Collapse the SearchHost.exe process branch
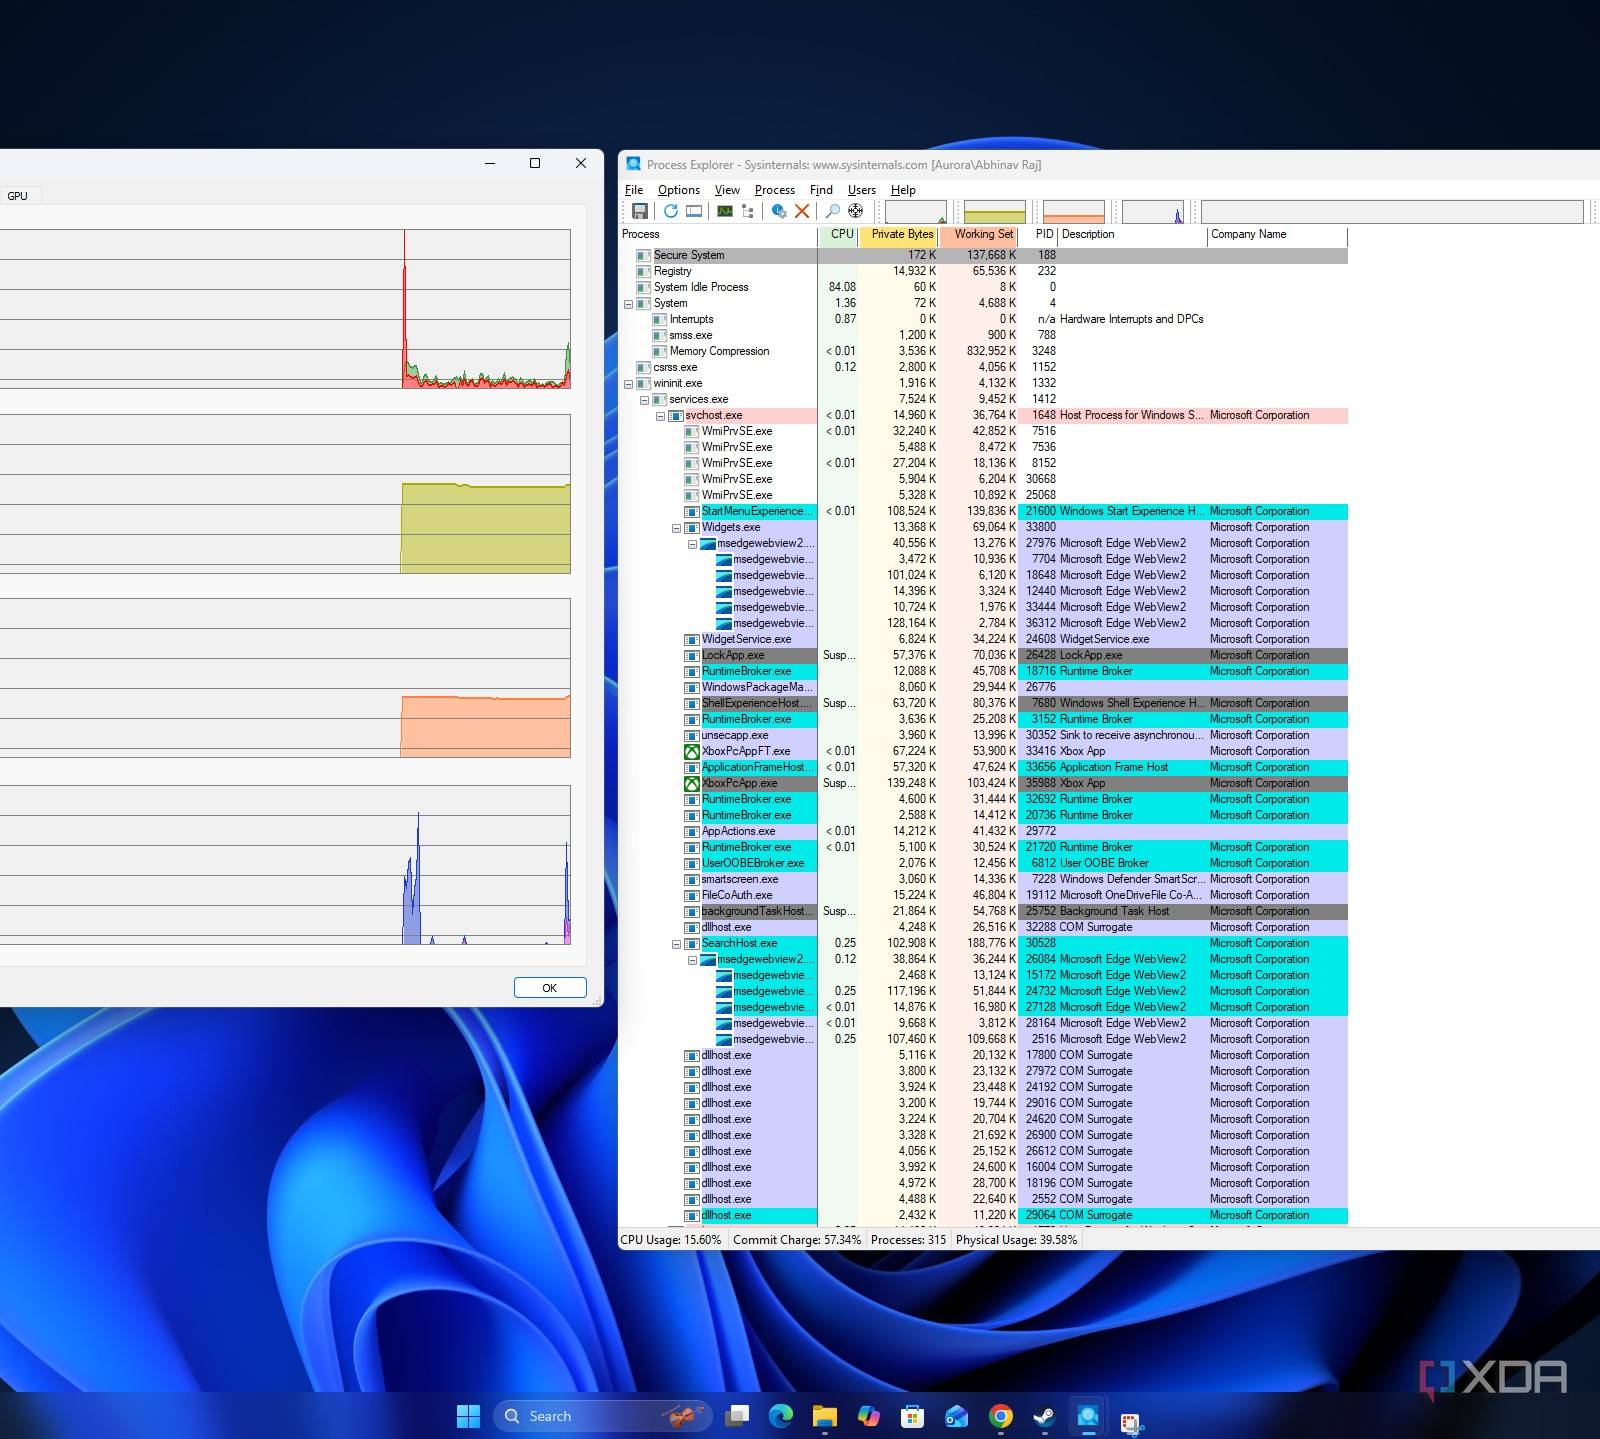The width and height of the screenshot is (1600, 1439). tap(676, 944)
